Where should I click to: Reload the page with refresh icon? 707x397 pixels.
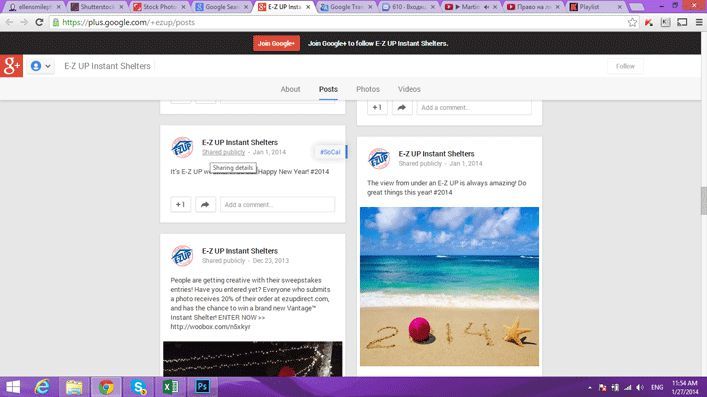[x=39, y=22]
